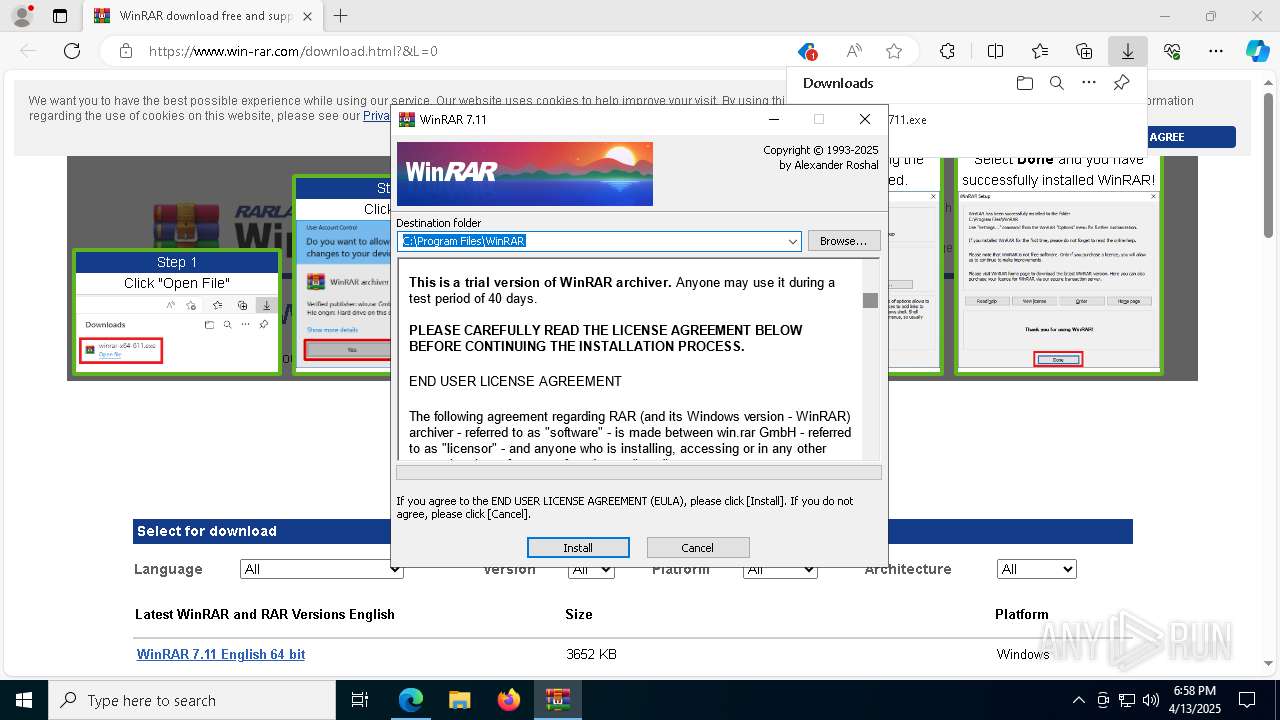Viewport: 1280px width, 720px height.
Task: View site information lock icon
Action: point(125,51)
